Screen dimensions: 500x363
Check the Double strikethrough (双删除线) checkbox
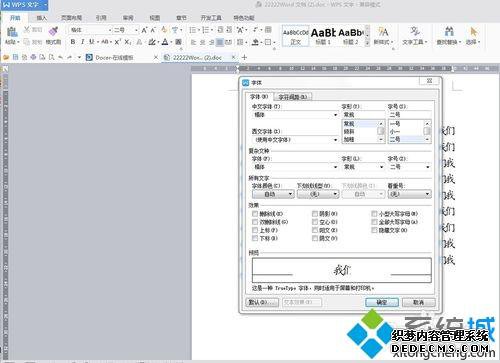(255, 222)
